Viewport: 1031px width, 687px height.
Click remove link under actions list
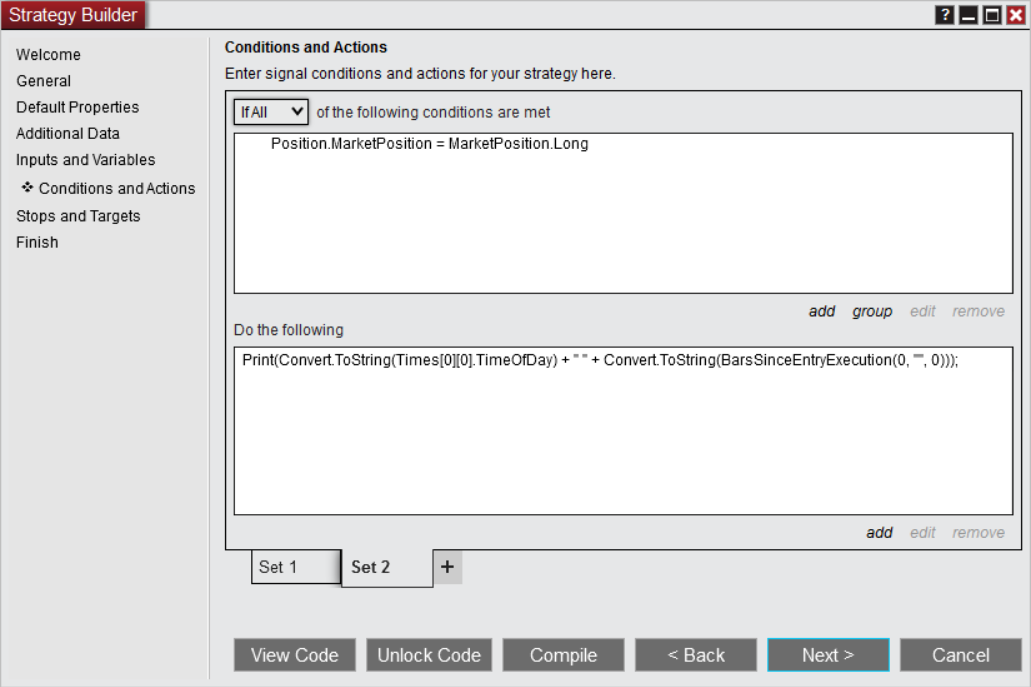click(978, 533)
